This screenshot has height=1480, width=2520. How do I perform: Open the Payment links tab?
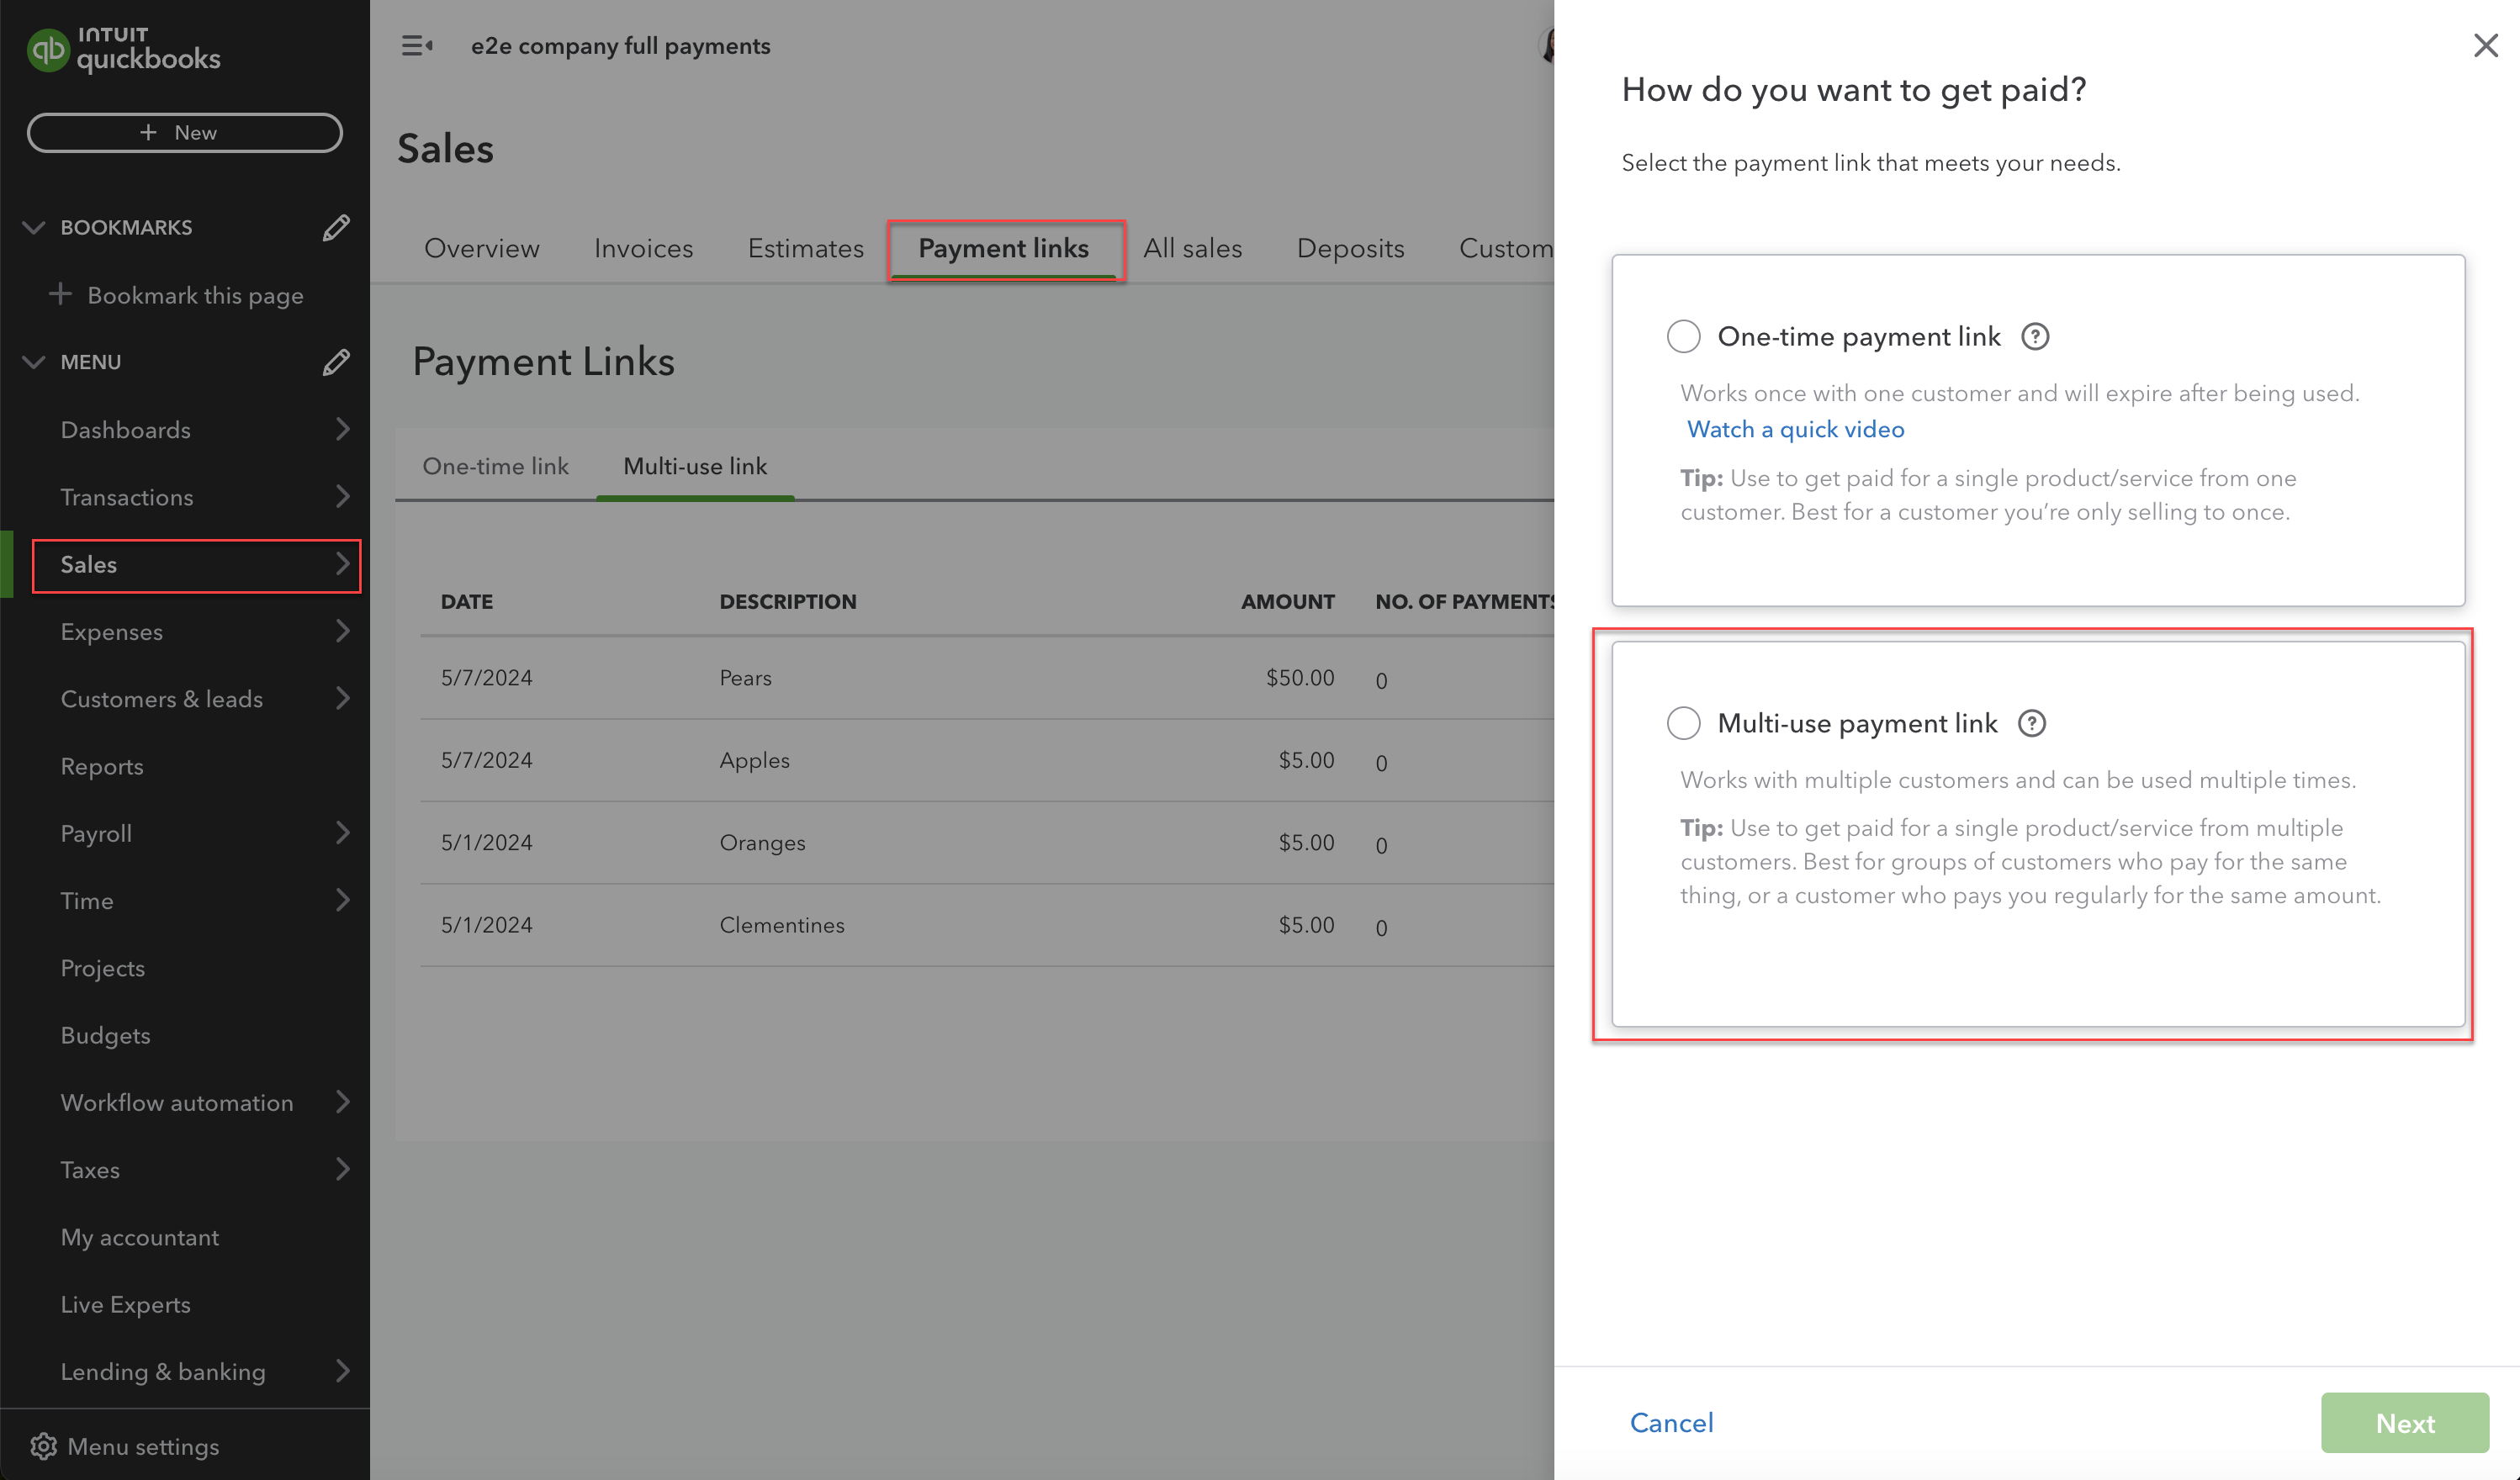[x=1003, y=248]
